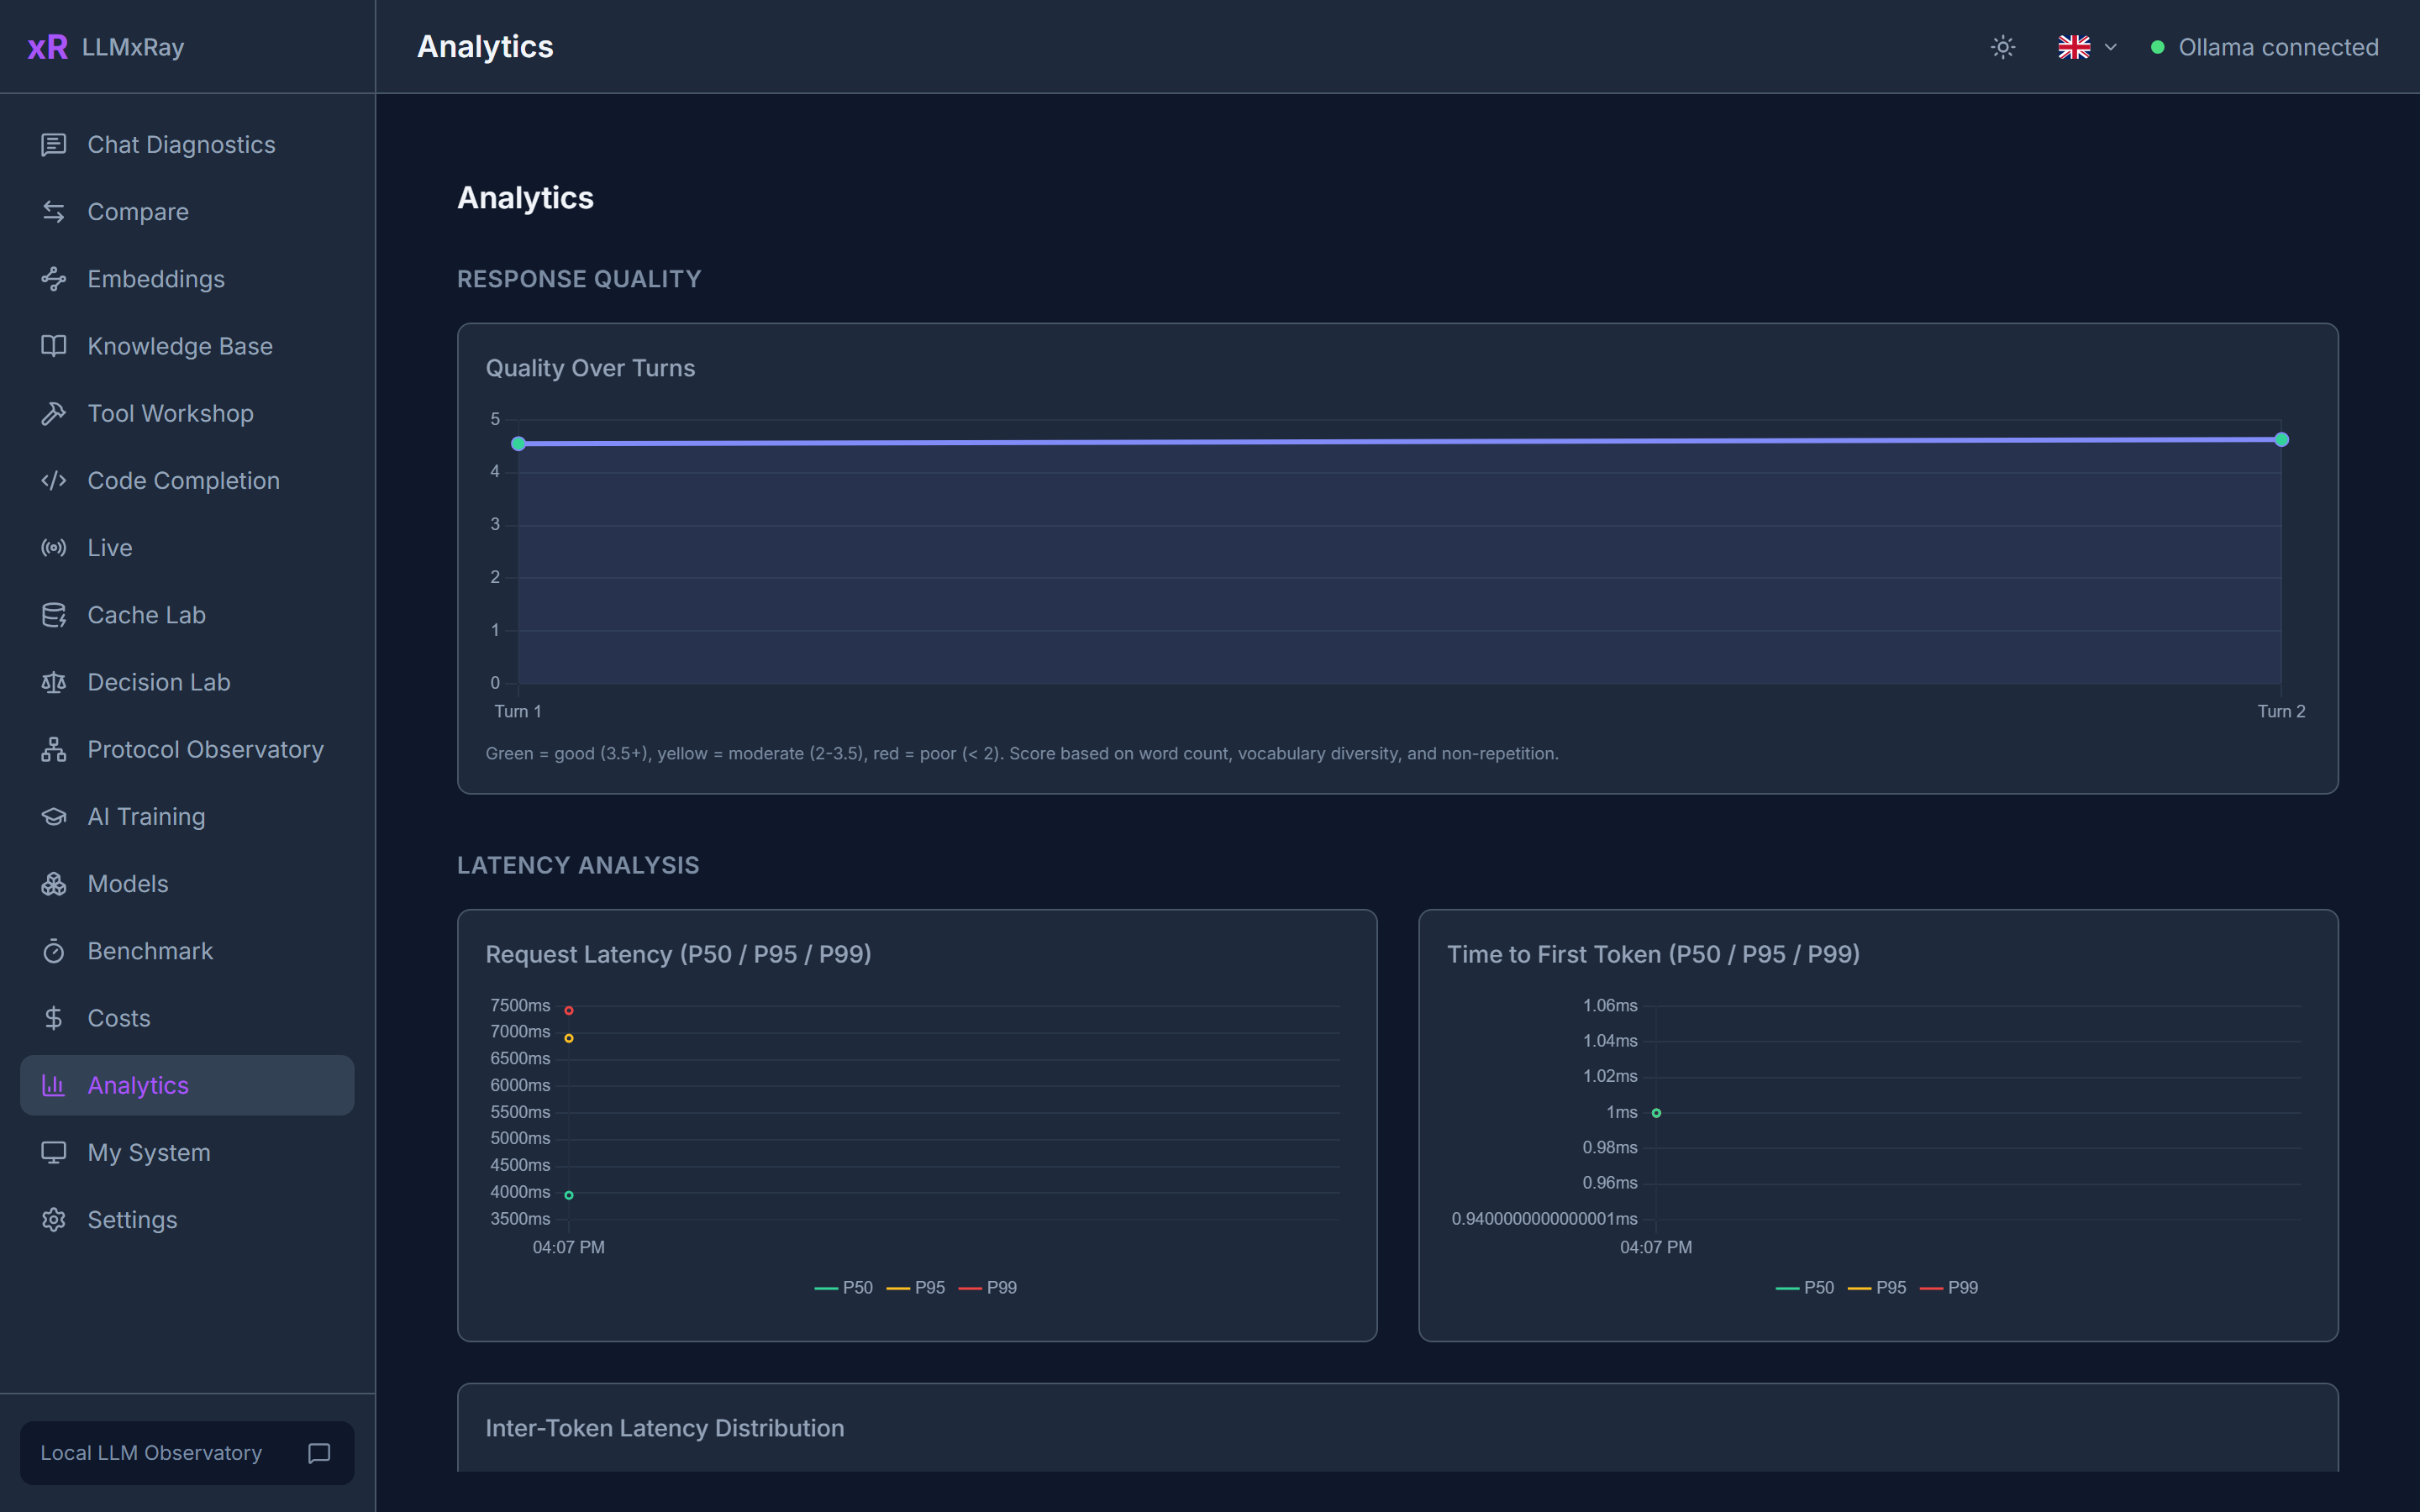Open the Chat Diagnostics page
This screenshot has width=2420, height=1512.
click(x=187, y=145)
